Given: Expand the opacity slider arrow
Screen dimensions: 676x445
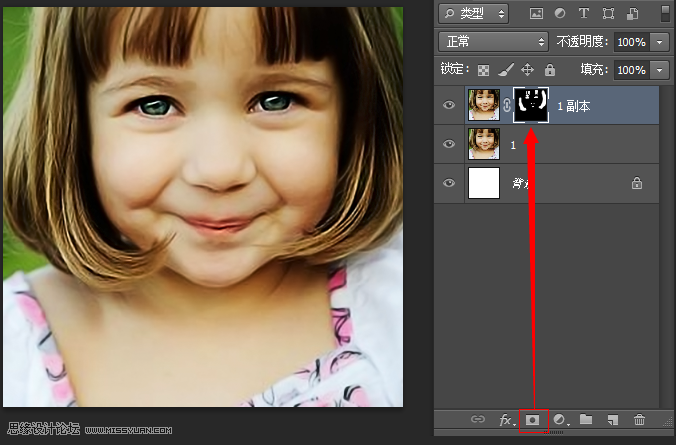Looking at the screenshot, I should pyautogui.click(x=659, y=42).
